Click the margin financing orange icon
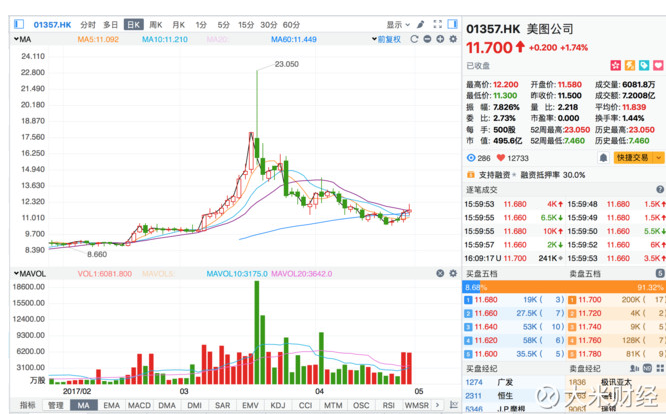Image resolution: width=666 pixels, height=418 pixels. [471, 175]
